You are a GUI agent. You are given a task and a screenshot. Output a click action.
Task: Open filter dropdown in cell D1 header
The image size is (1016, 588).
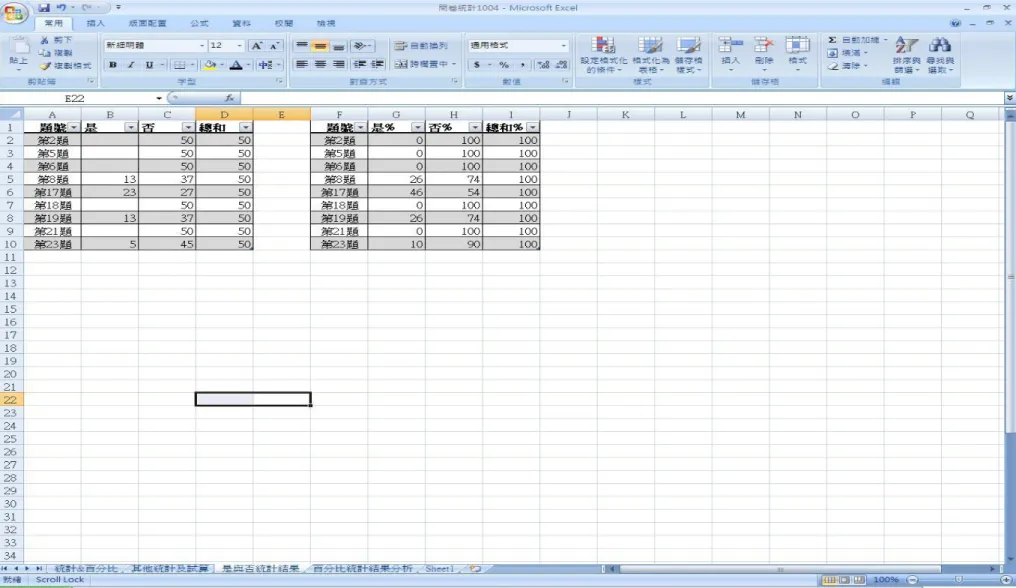[245, 128]
